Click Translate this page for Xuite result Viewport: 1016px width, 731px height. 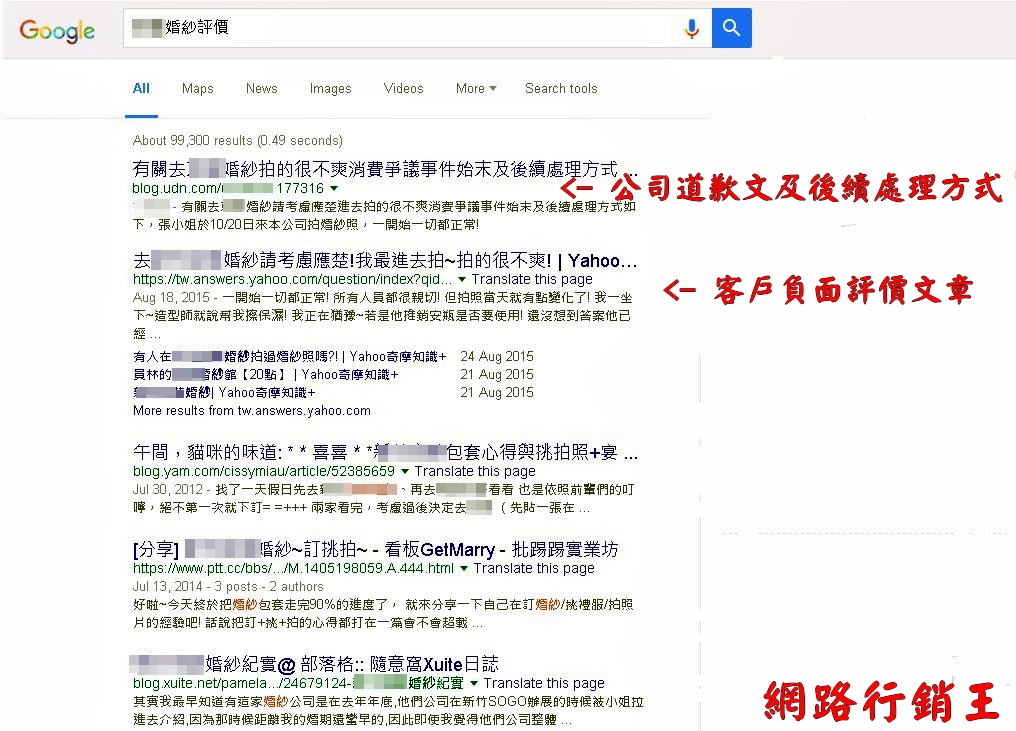[544, 683]
